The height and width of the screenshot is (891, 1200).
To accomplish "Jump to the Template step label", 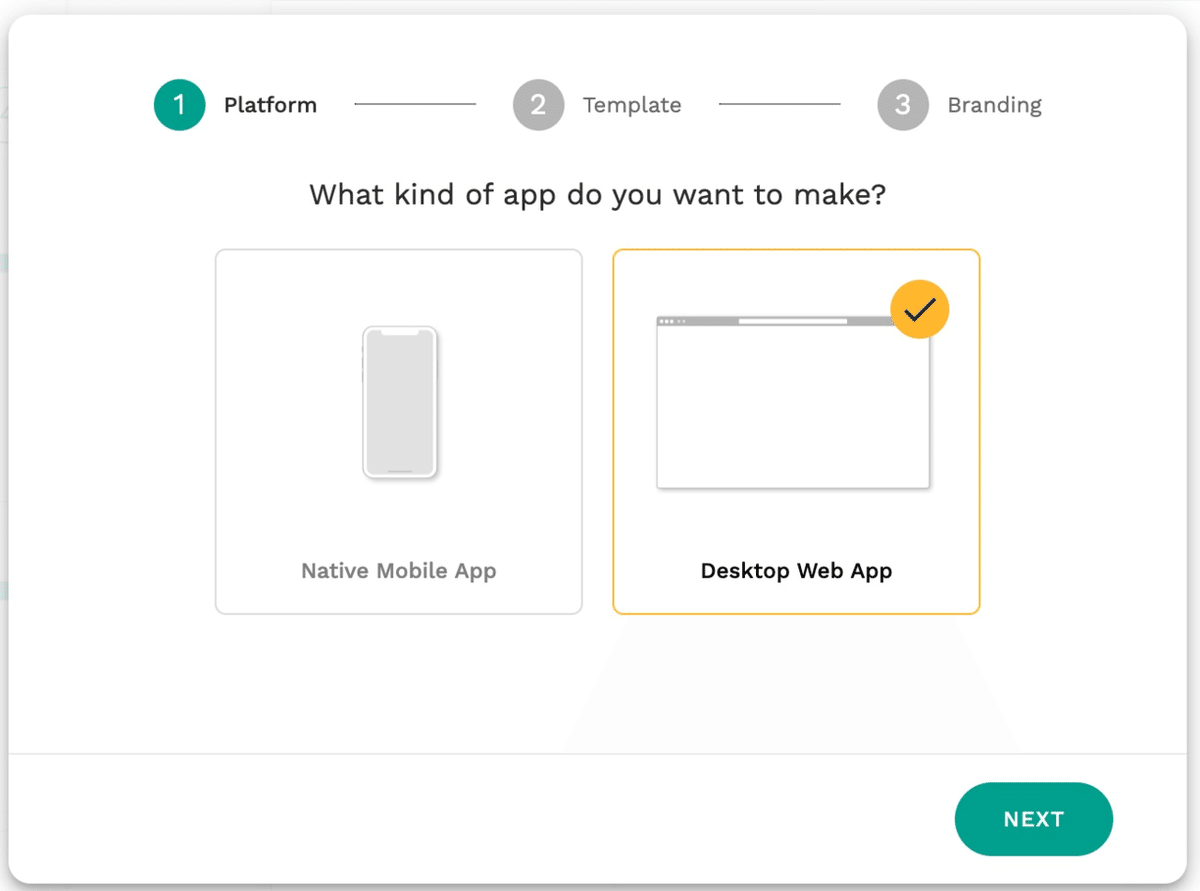I will pos(632,105).
